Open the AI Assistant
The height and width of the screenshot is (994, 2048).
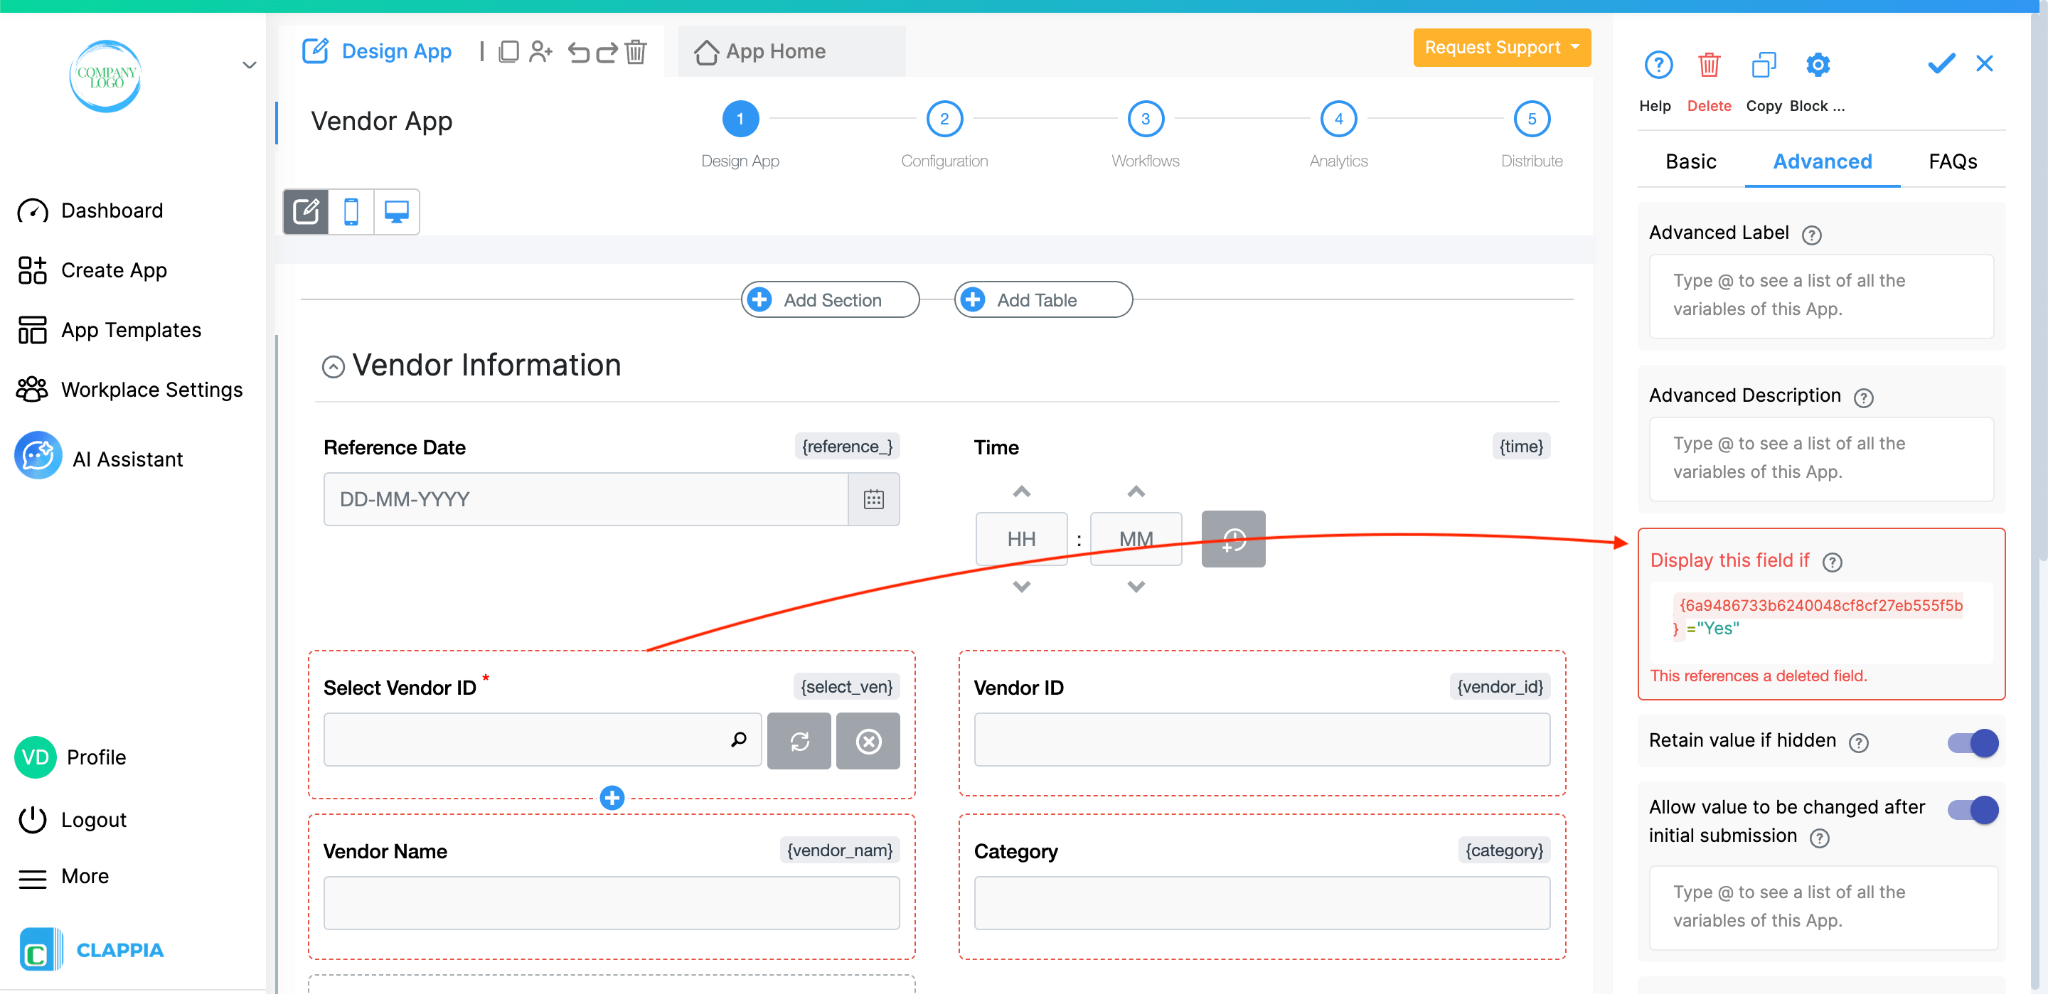99,457
